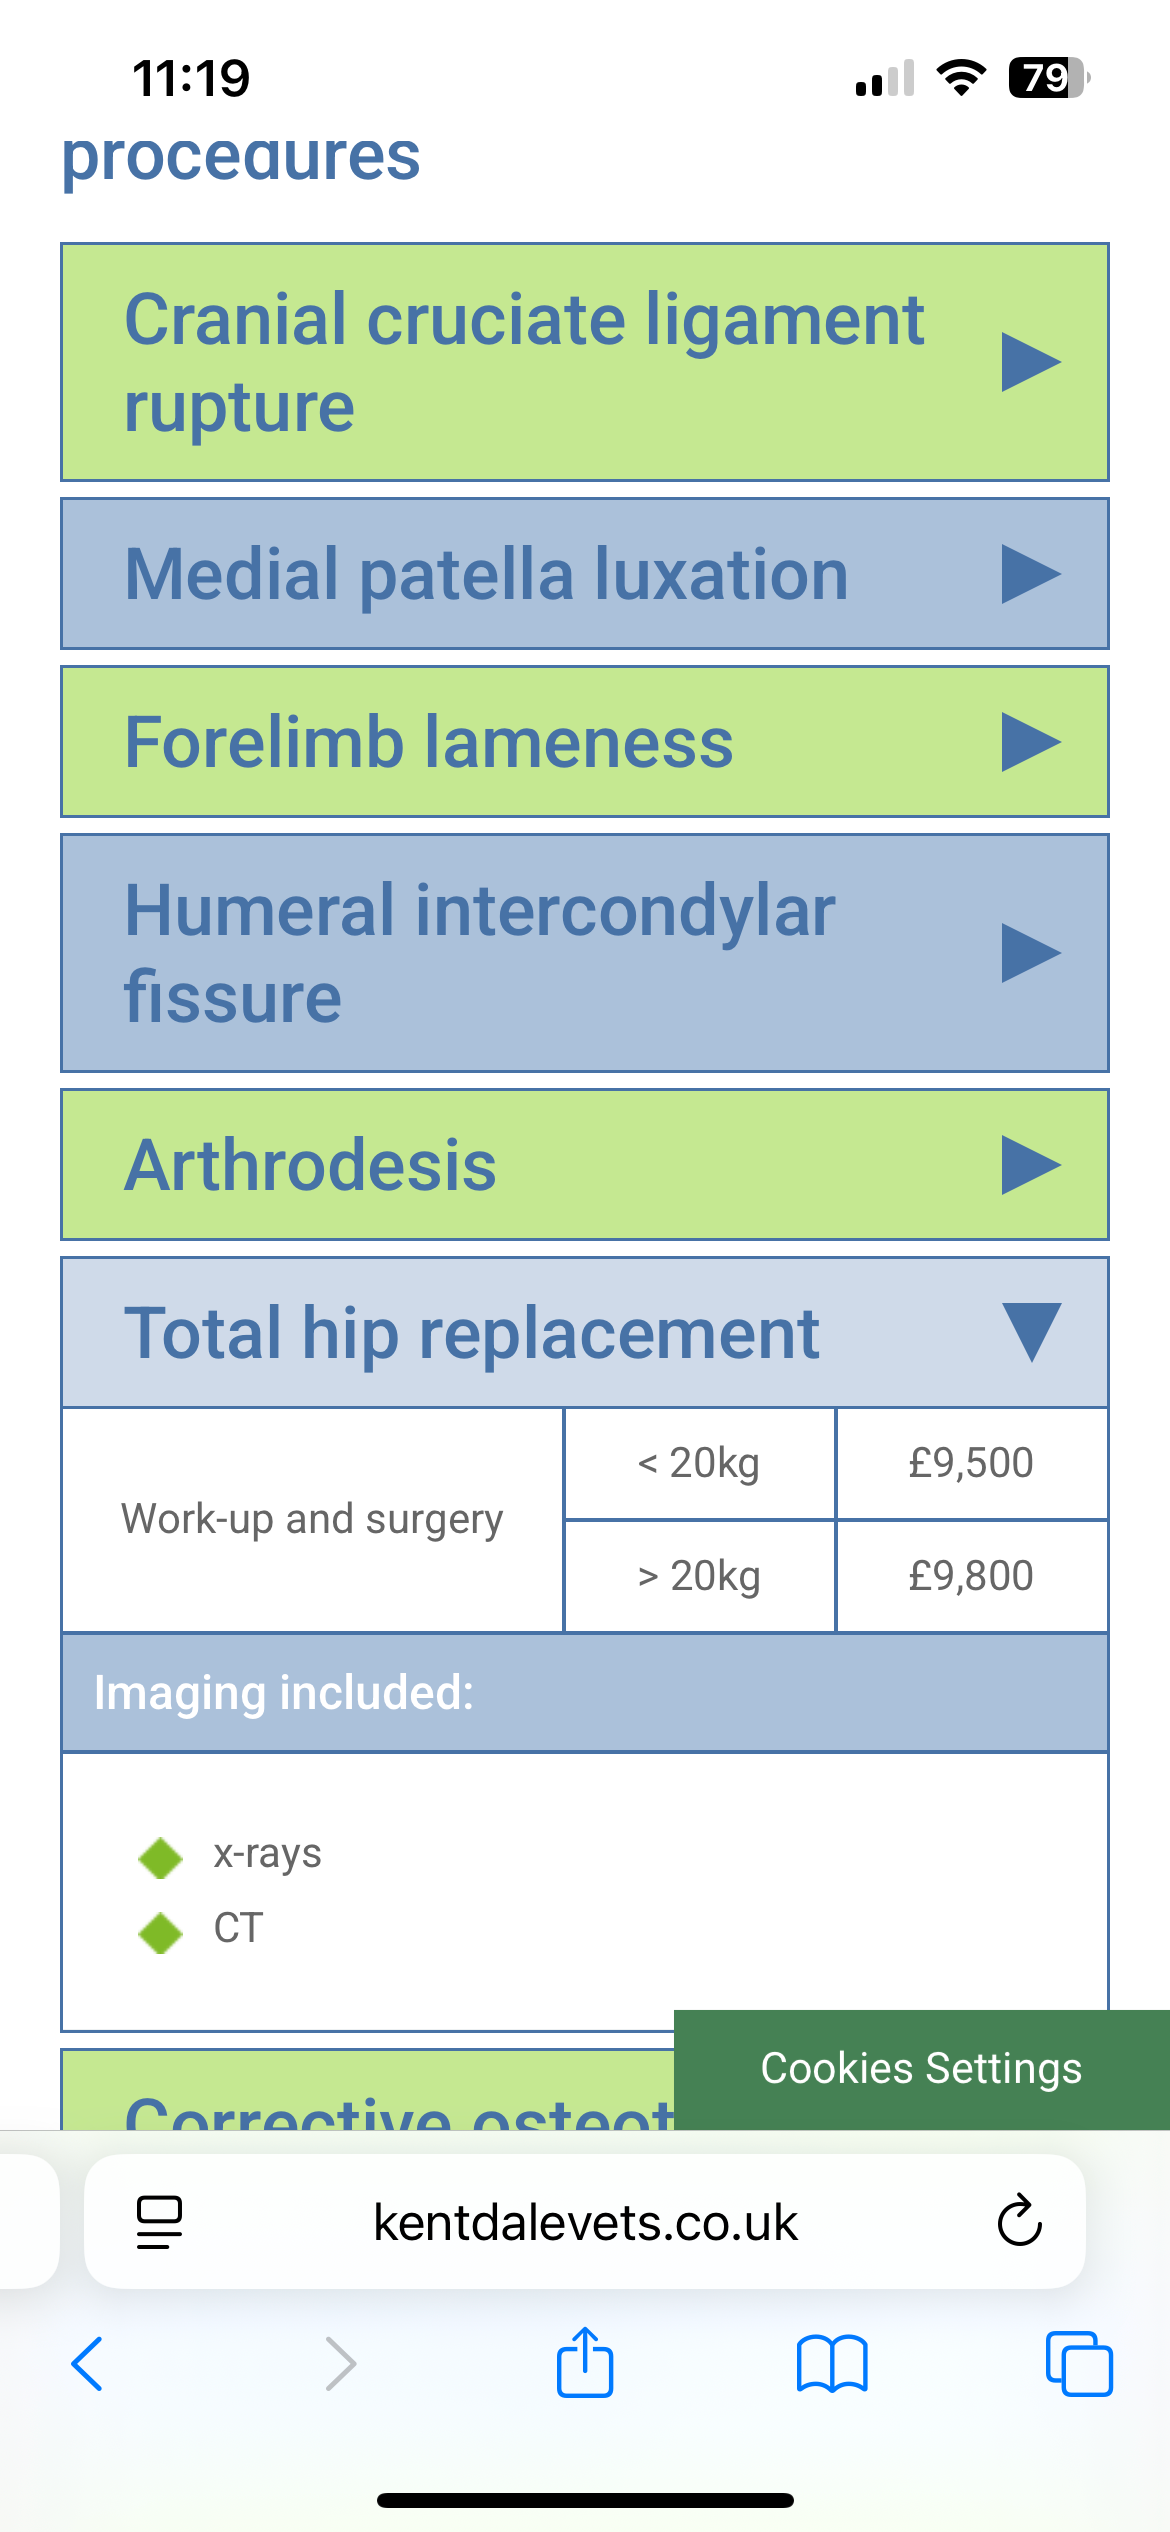
Task: Tap the £9,500 price cell
Action: [971, 1463]
